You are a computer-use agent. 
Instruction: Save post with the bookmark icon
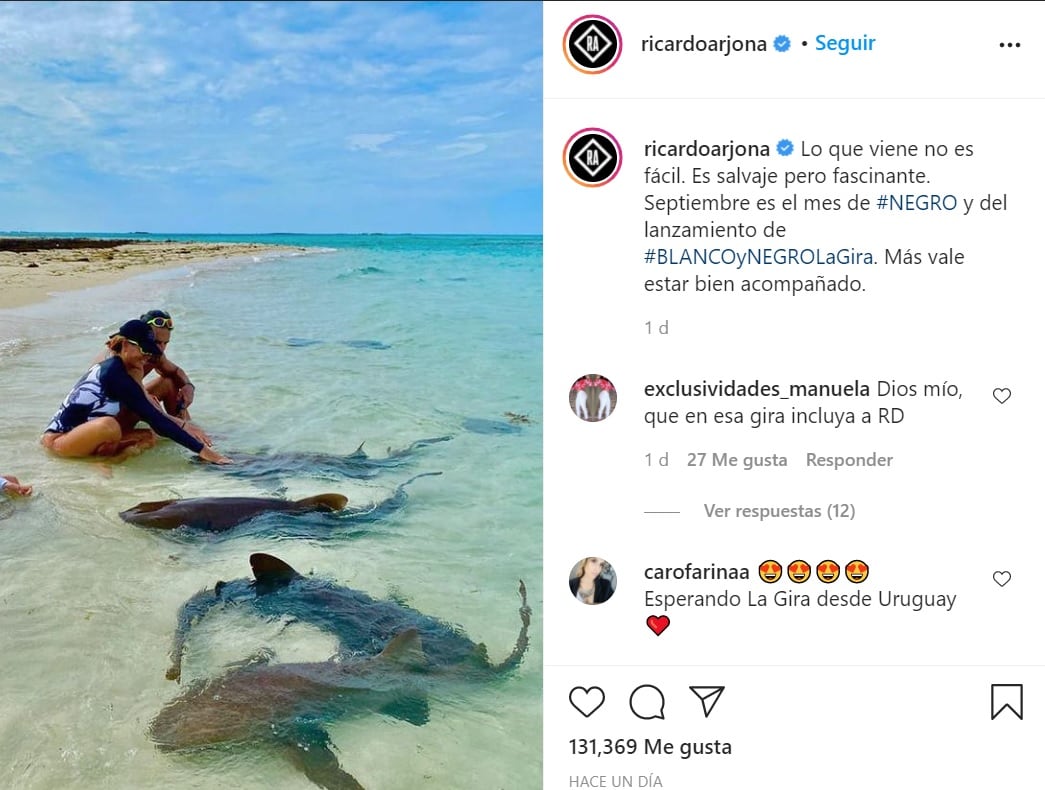coord(1006,701)
